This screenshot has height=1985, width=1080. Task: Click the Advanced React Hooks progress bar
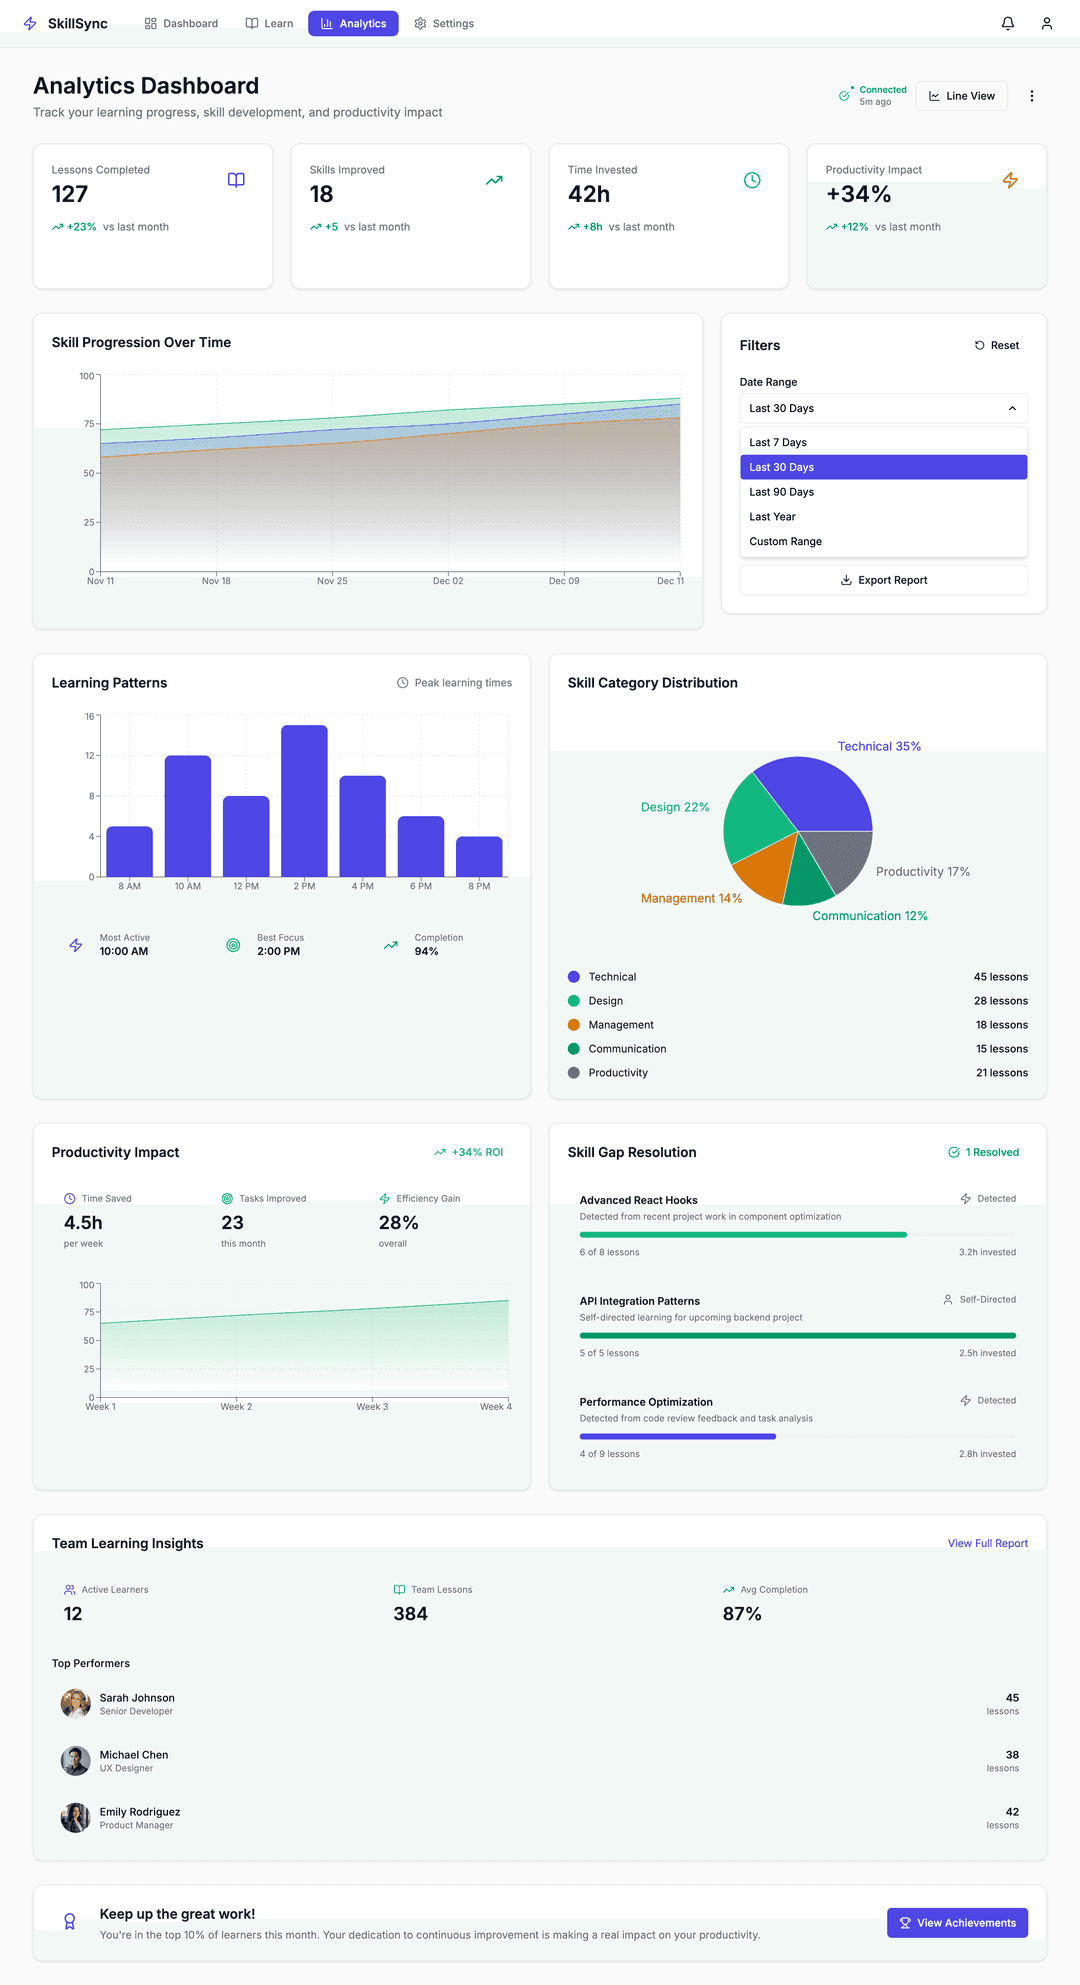click(743, 1234)
